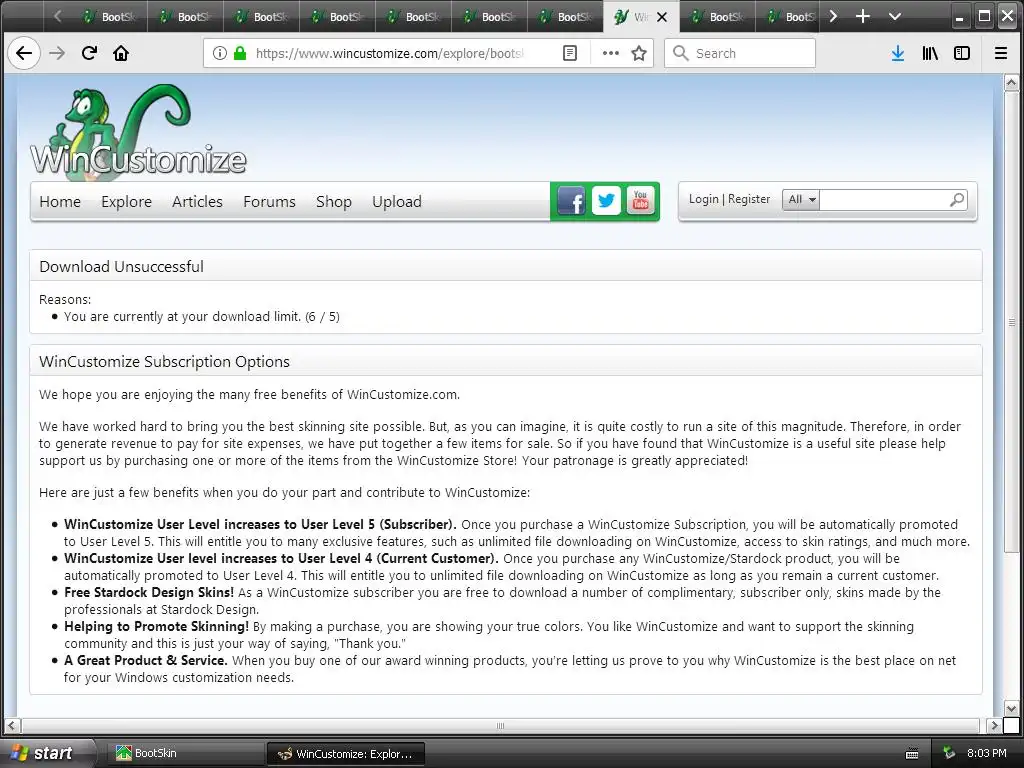Open the browser home page

pyautogui.click(x=121, y=53)
